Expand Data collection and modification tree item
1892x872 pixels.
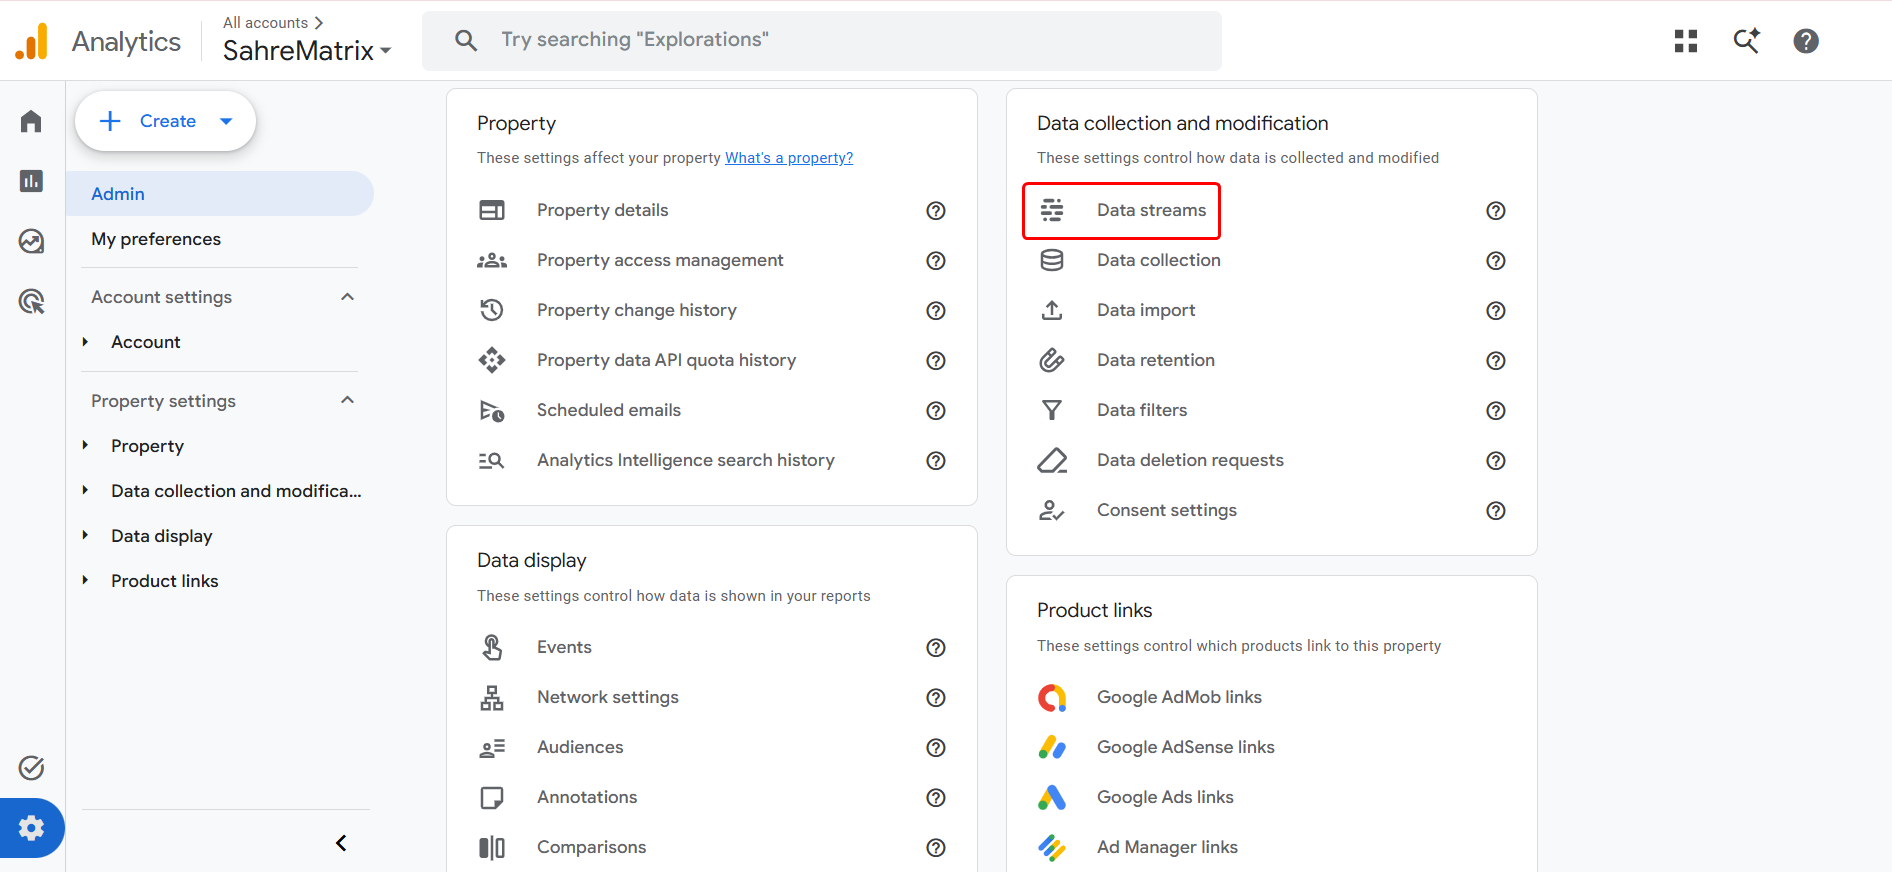tap(85, 491)
